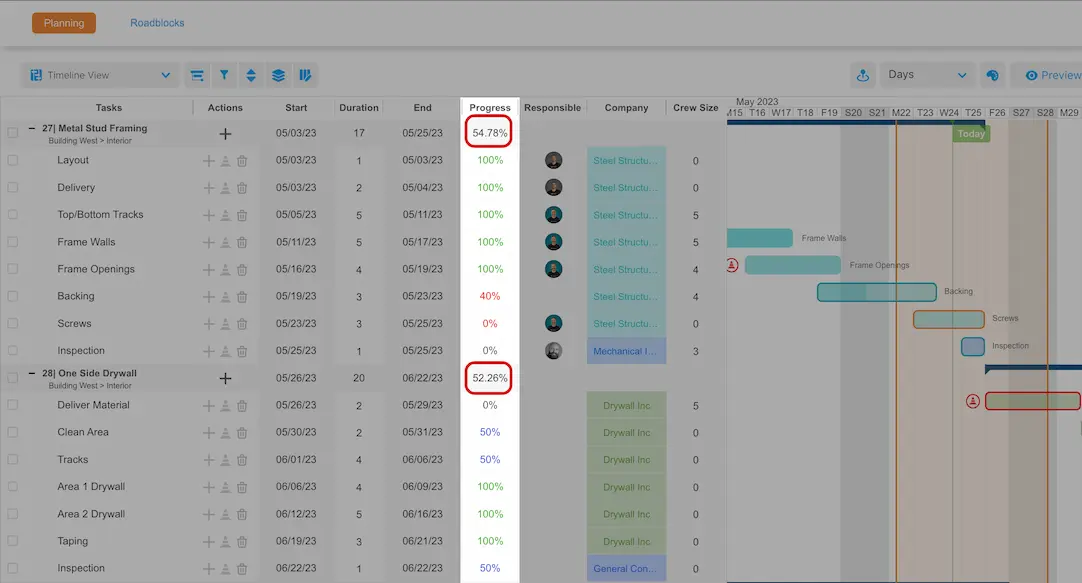
Task: Select the Planning tab
Action: point(64,23)
